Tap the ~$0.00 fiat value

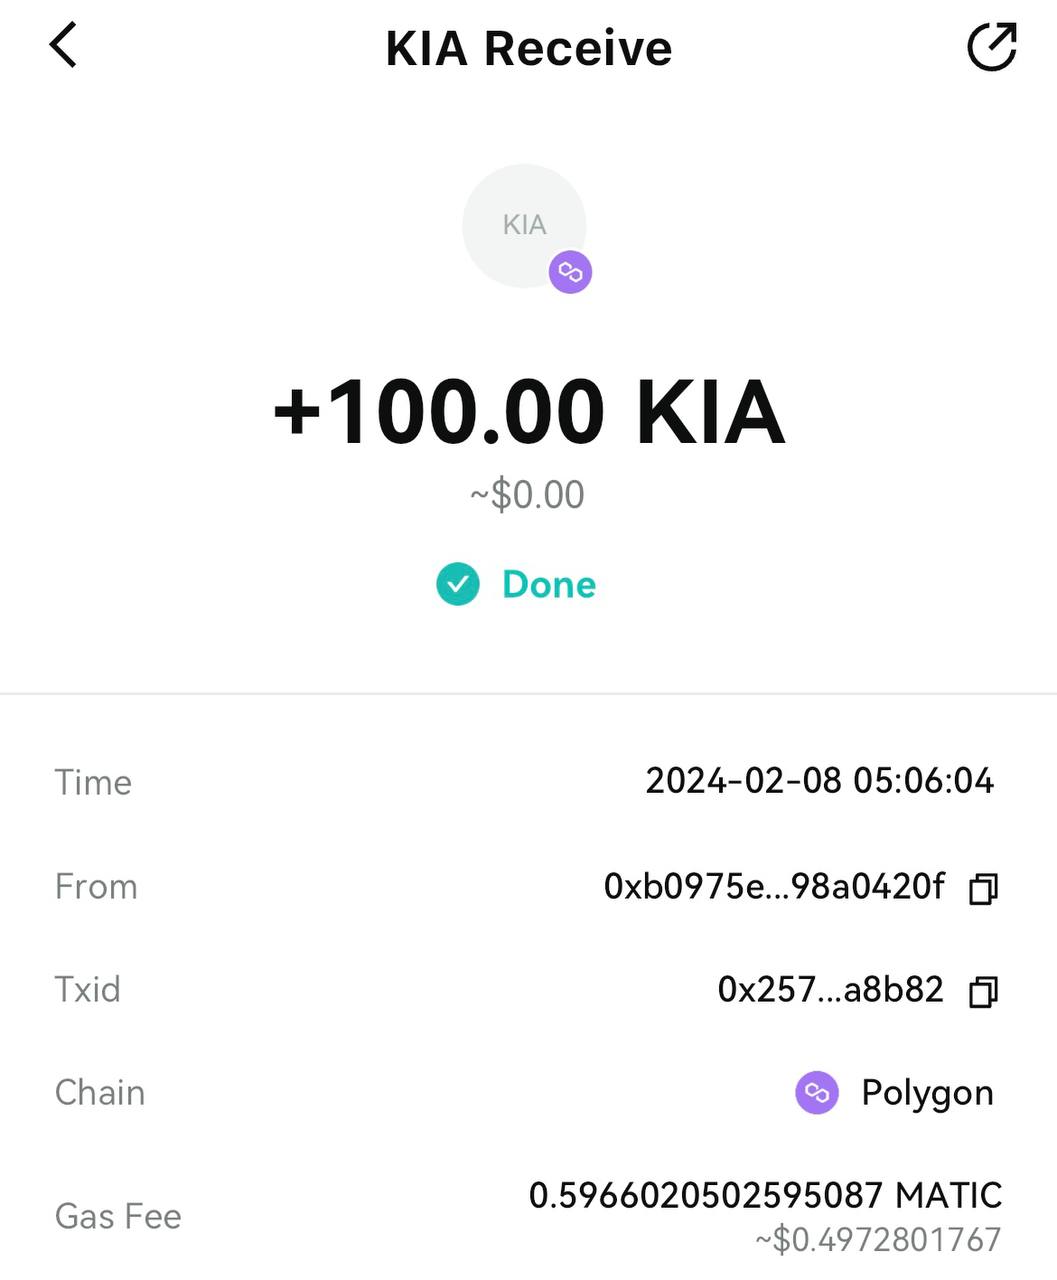point(528,495)
